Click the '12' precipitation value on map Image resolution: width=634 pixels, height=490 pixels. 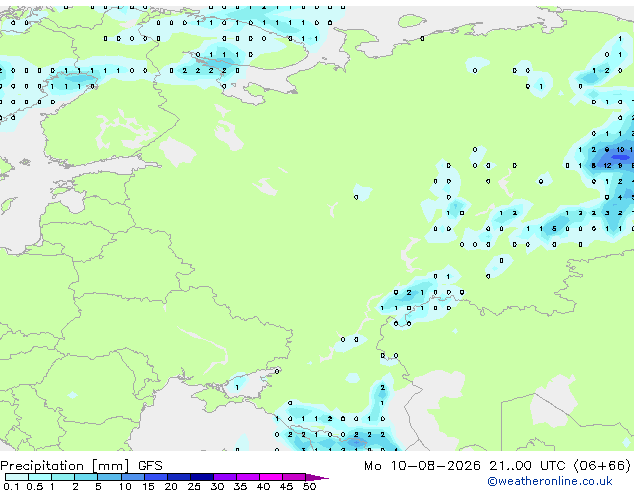tap(607, 165)
